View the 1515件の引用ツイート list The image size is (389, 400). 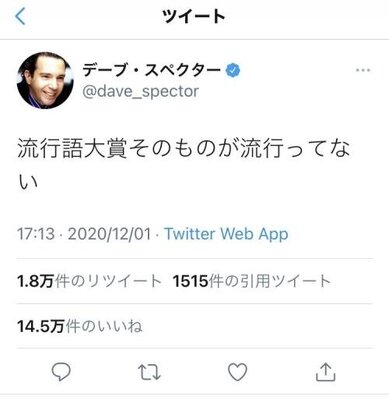click(x=252, y=281)
